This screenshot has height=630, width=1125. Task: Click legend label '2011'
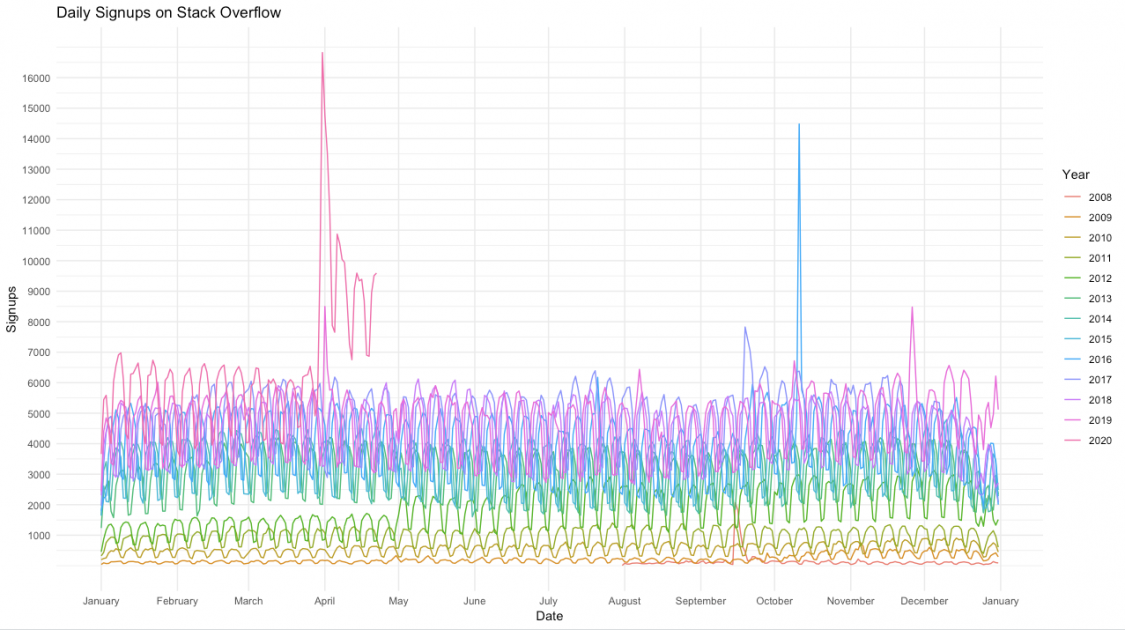1100,258
